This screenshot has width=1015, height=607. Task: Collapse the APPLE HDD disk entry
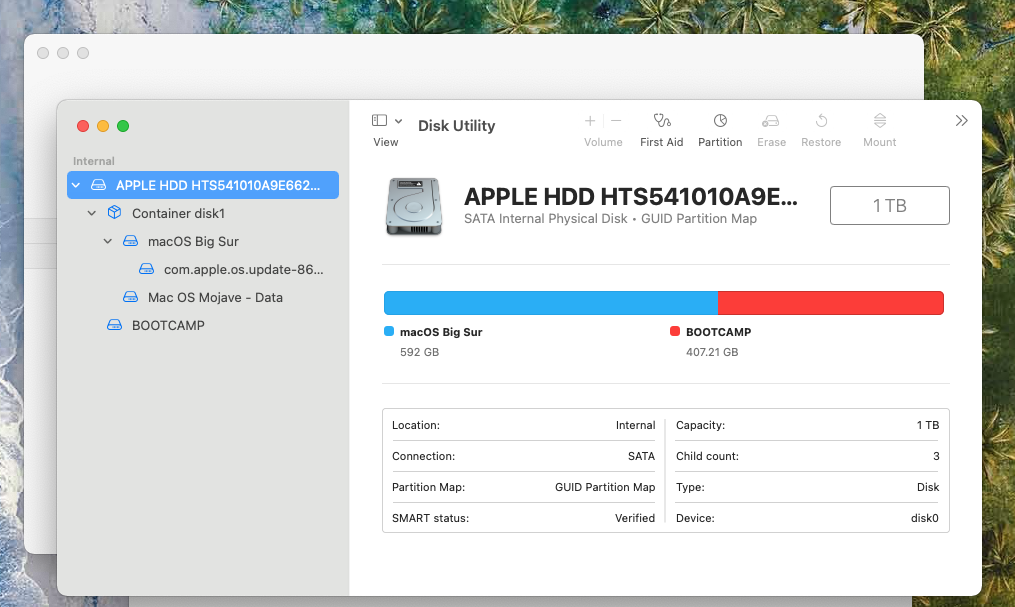[x=75, y=185]
